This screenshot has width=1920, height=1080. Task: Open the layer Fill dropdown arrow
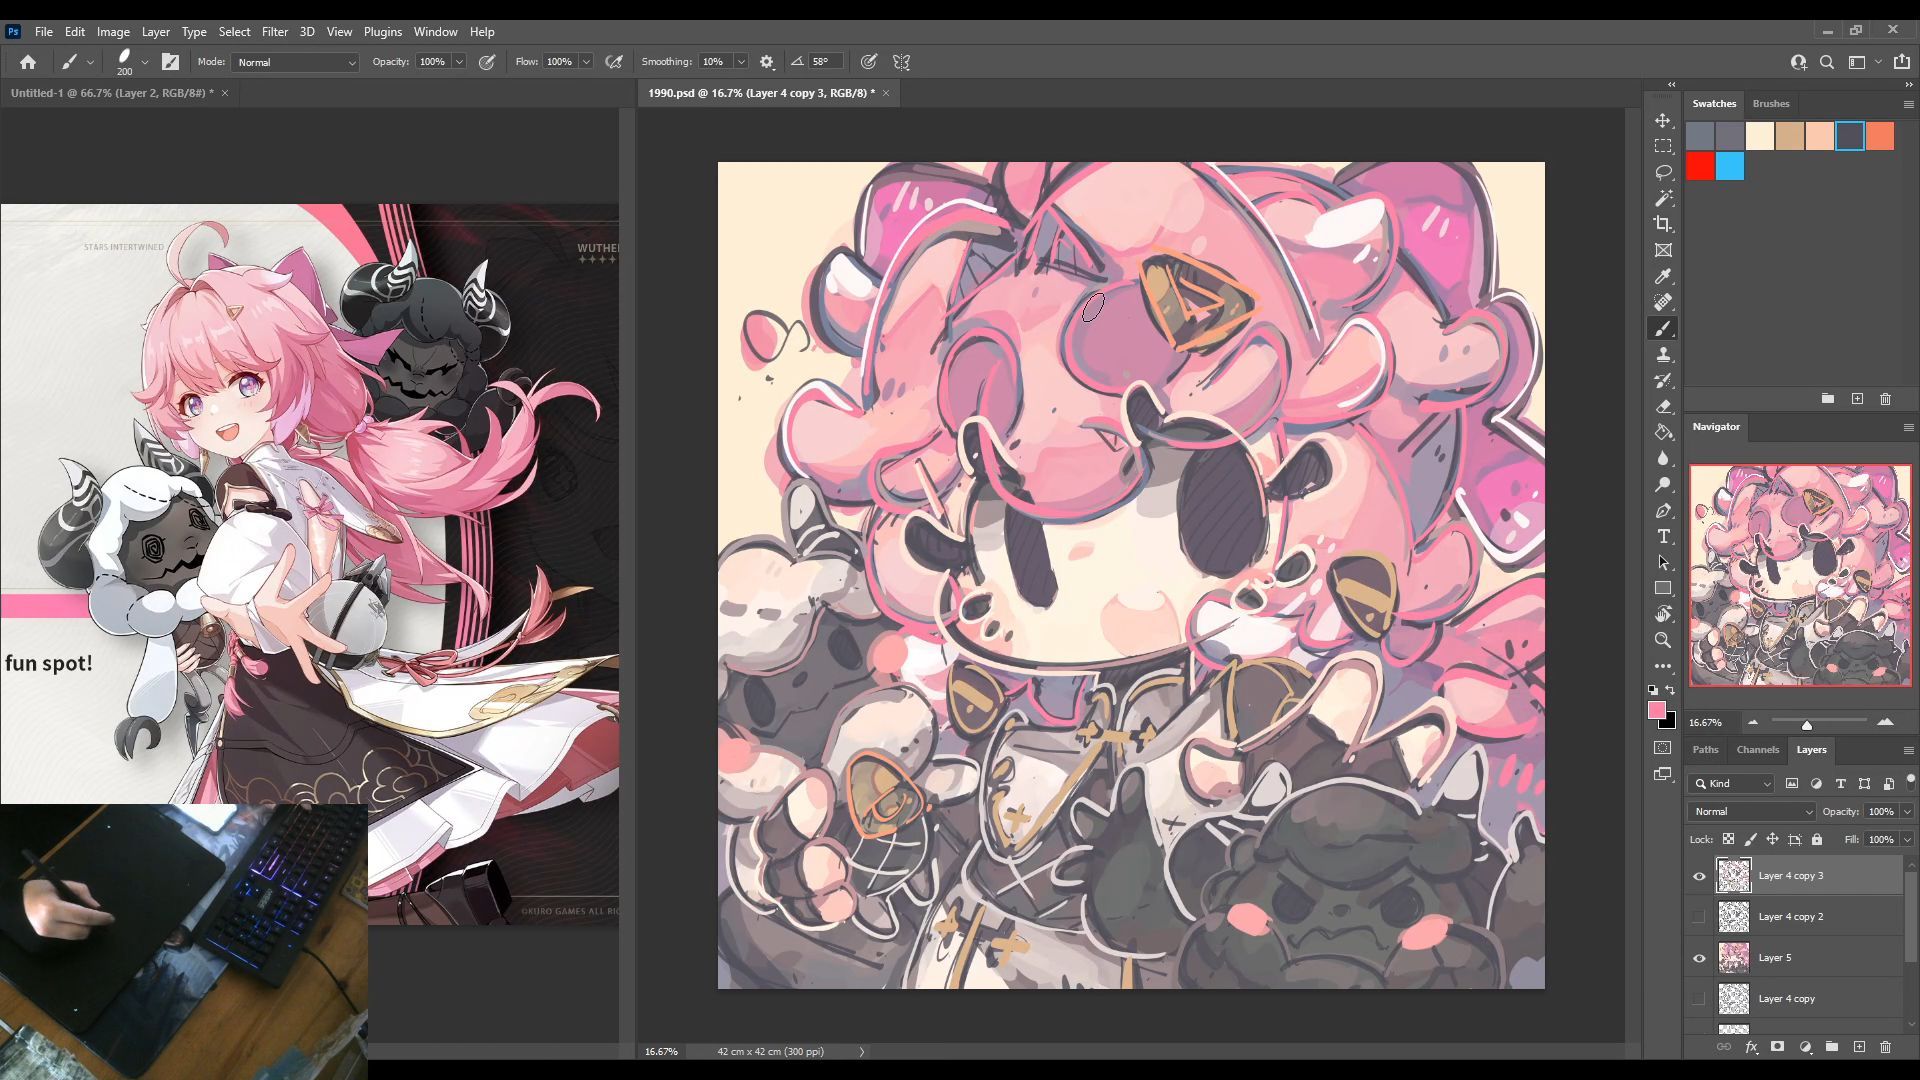(x=1907, y=840)
